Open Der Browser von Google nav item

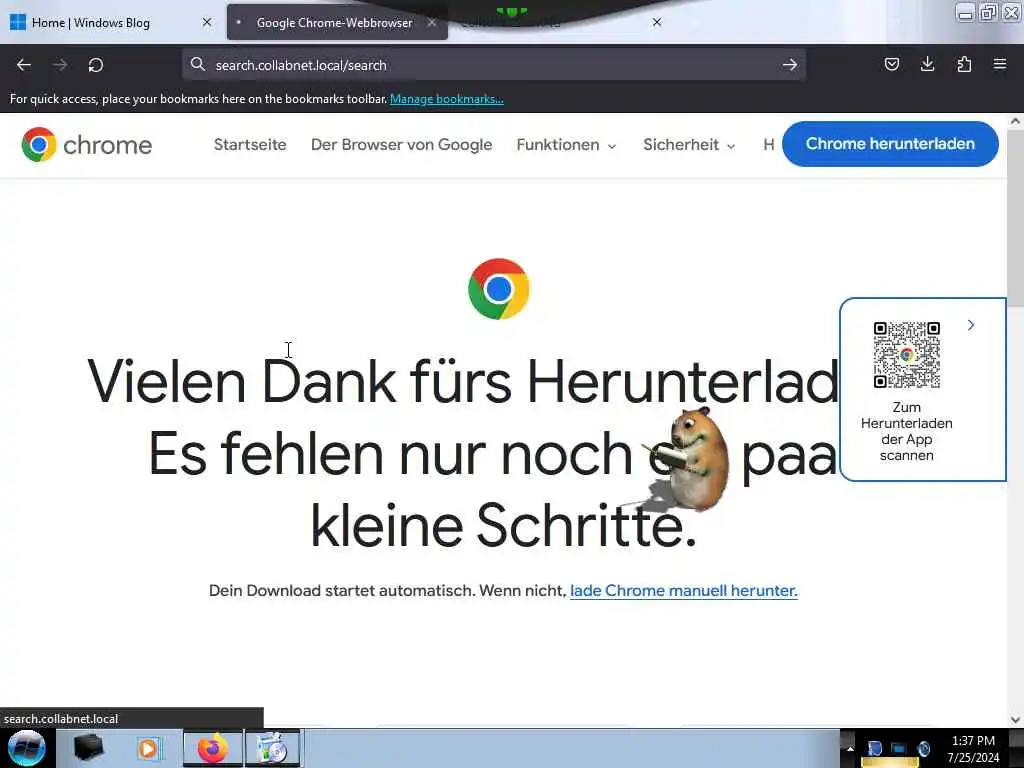(402, 144)
